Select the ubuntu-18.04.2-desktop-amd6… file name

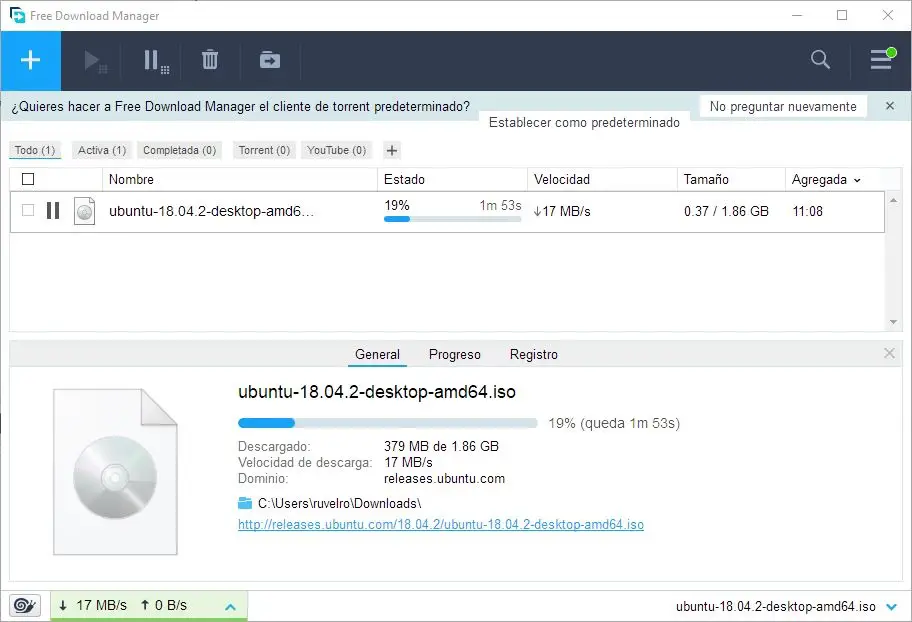[211, 211]
